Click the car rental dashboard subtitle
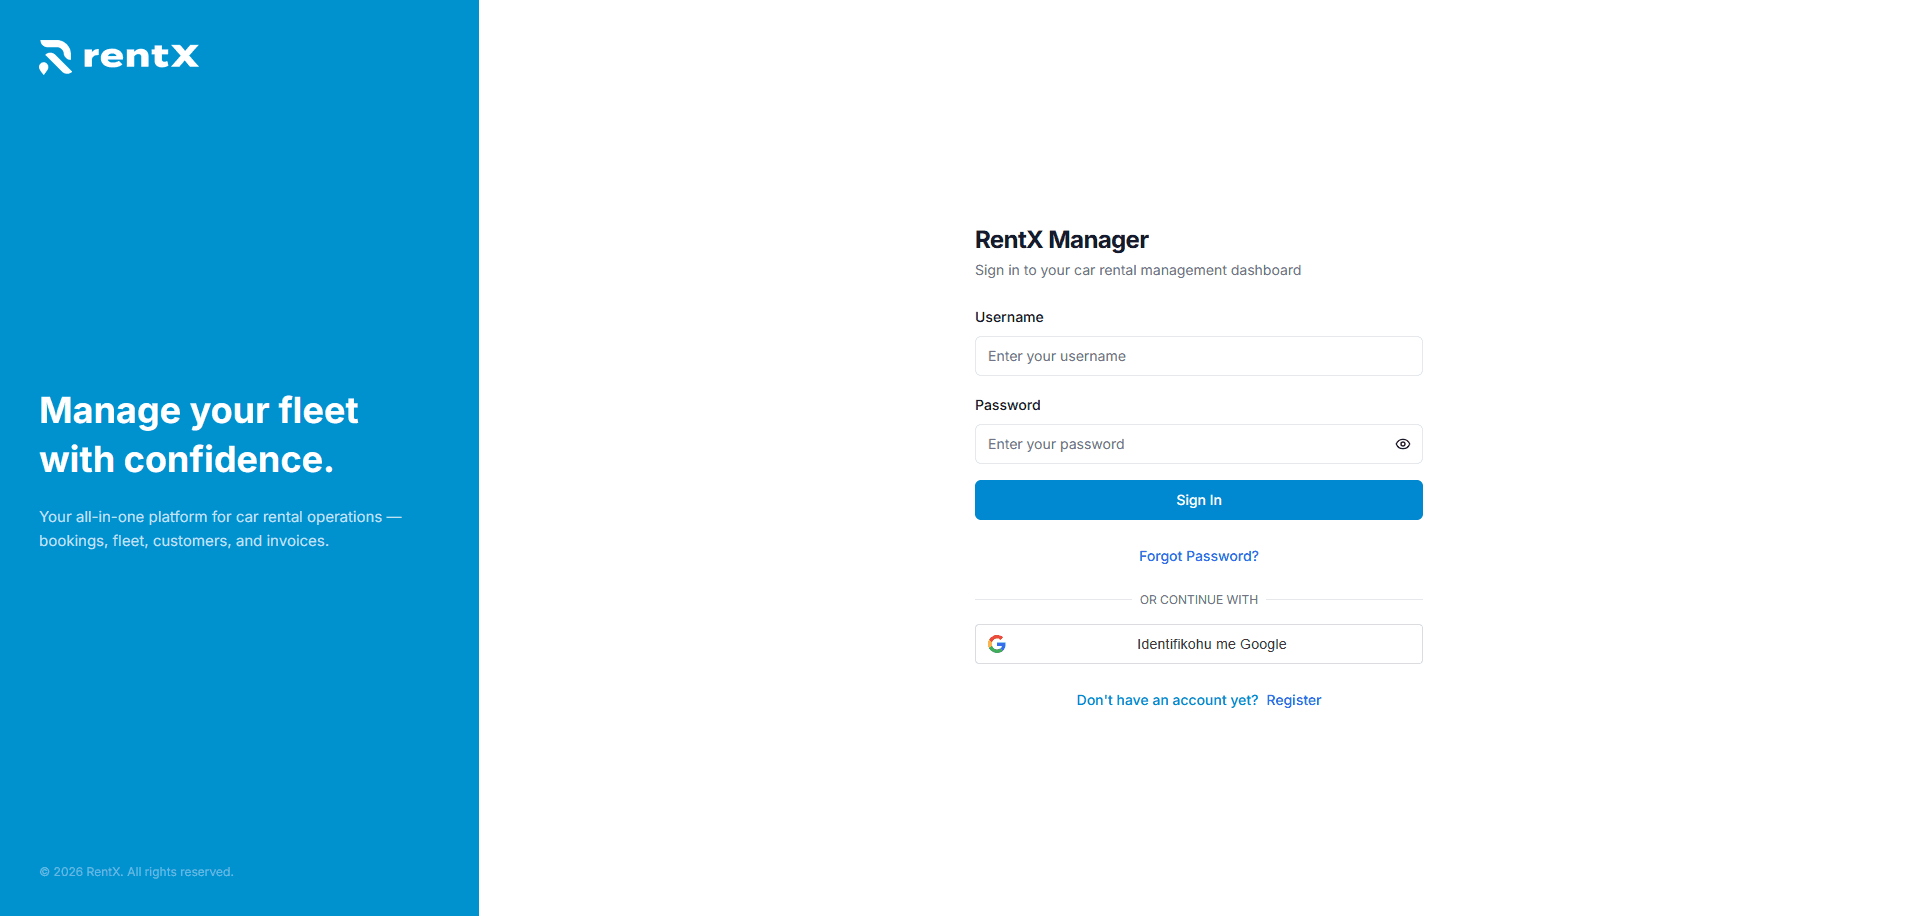 pos(1137,270)
